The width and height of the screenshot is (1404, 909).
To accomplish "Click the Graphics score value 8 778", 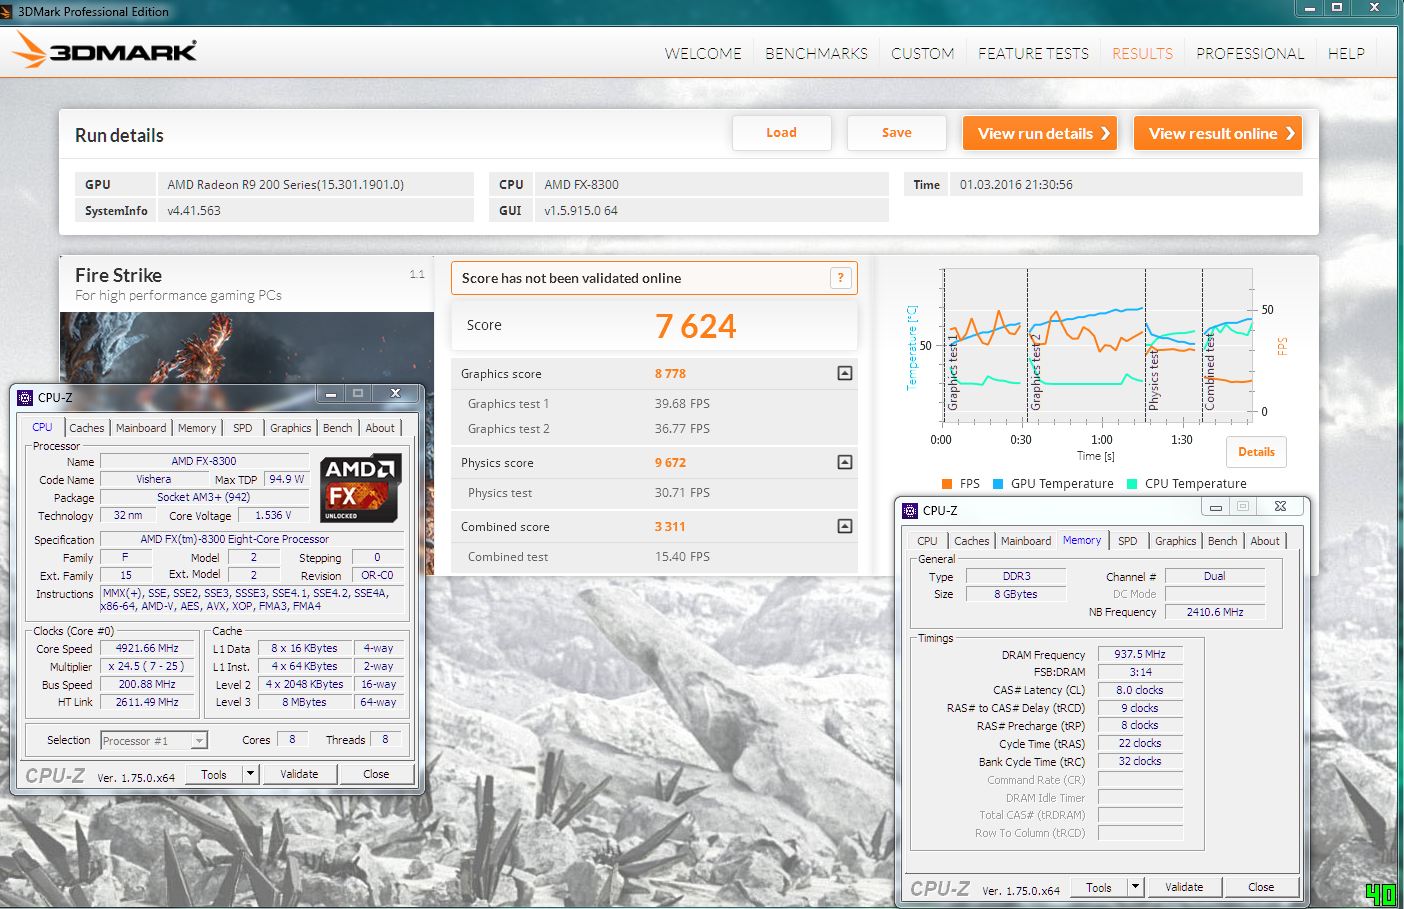I will point(670,374).
